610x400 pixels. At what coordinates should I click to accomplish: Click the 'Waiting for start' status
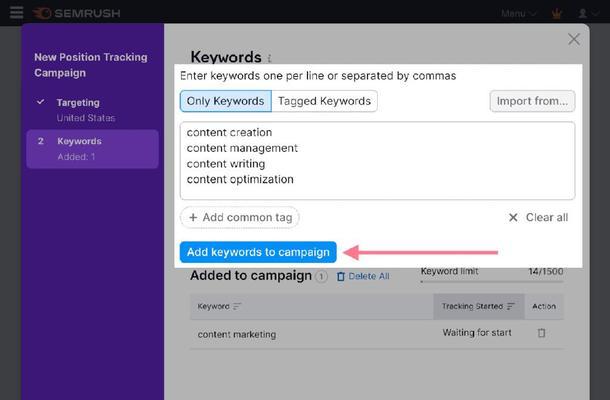pyautogui.click(x=477, y=333)
